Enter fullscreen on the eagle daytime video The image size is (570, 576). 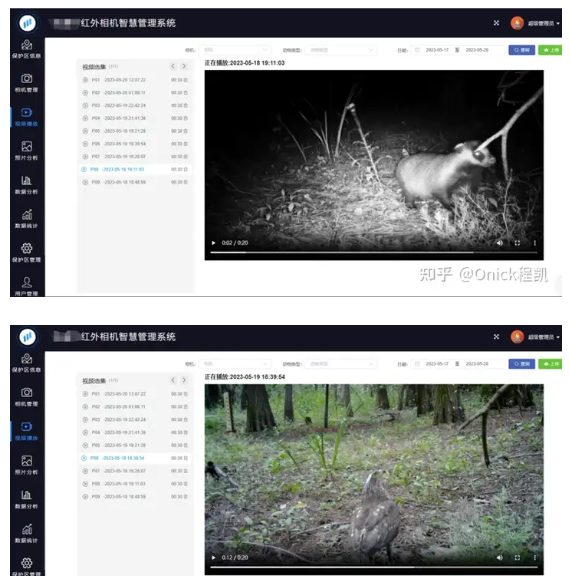(x=517, y=558)
